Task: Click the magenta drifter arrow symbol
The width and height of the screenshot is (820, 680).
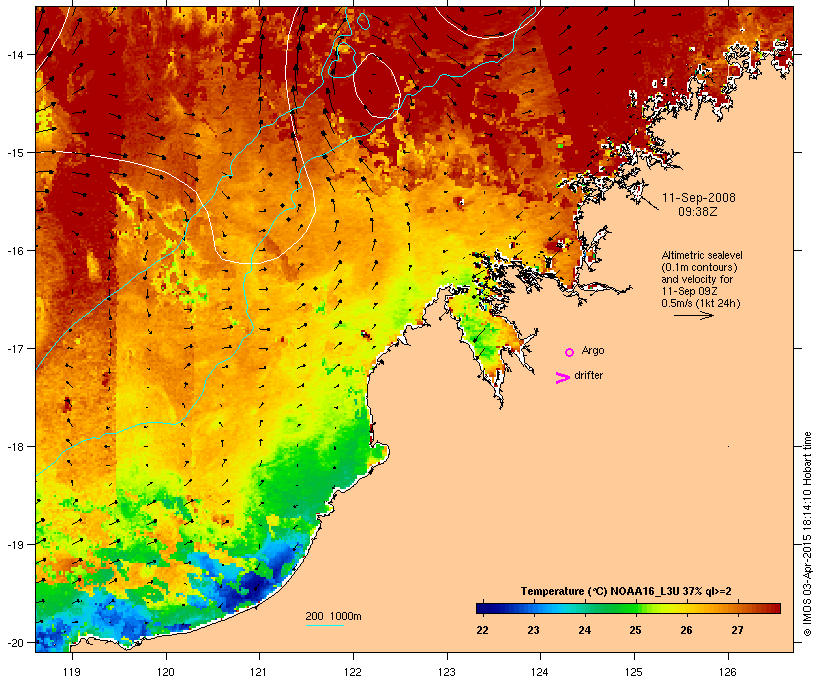Action: (562, 378)
